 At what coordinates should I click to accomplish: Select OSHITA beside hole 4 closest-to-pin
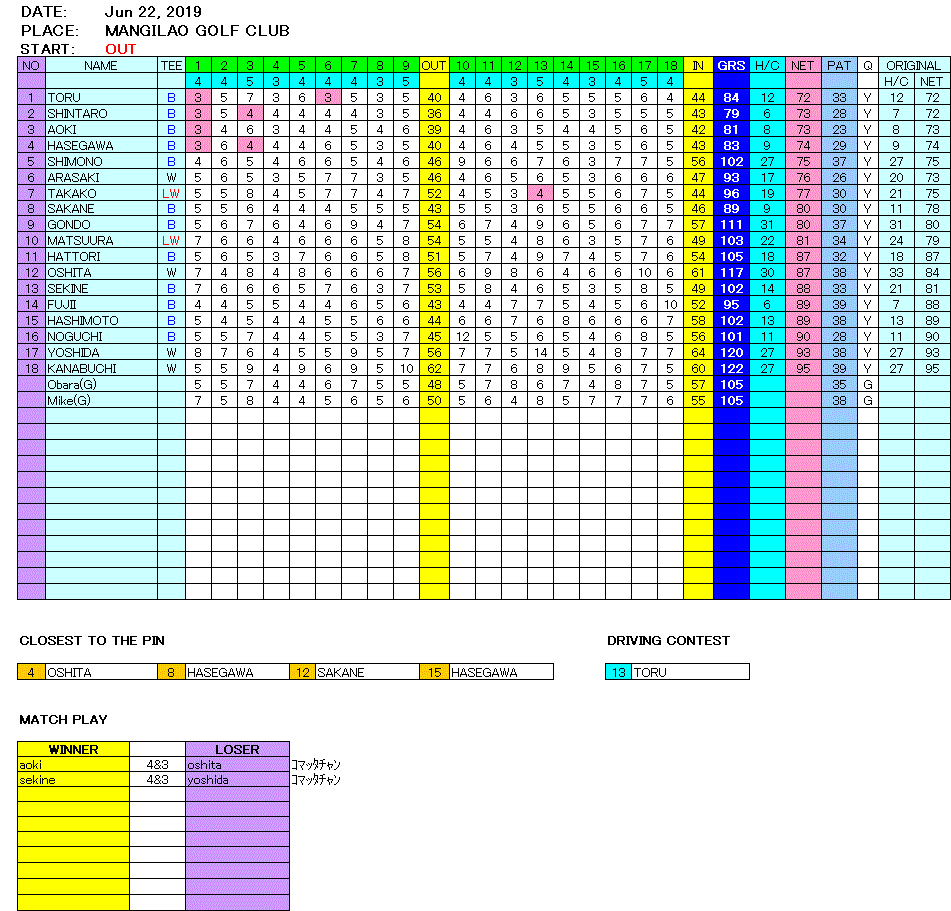point(70,673)
